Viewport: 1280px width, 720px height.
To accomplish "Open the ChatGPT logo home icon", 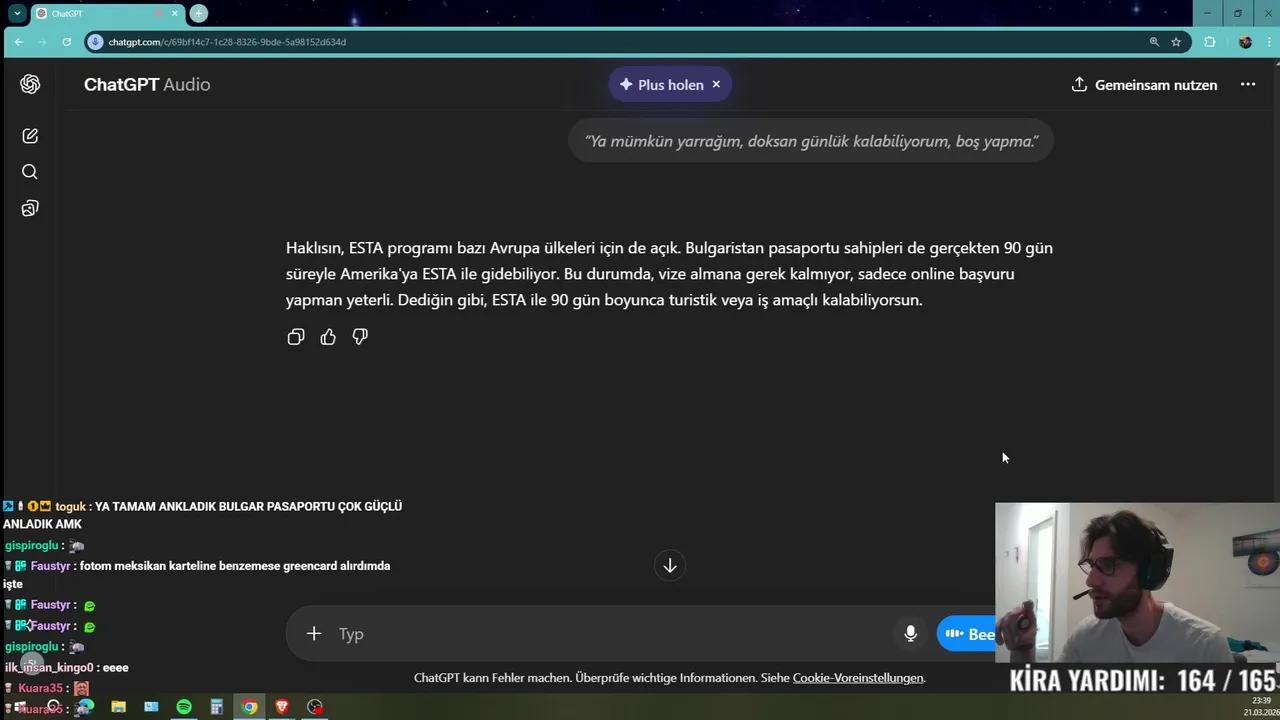I will (30, 84).
